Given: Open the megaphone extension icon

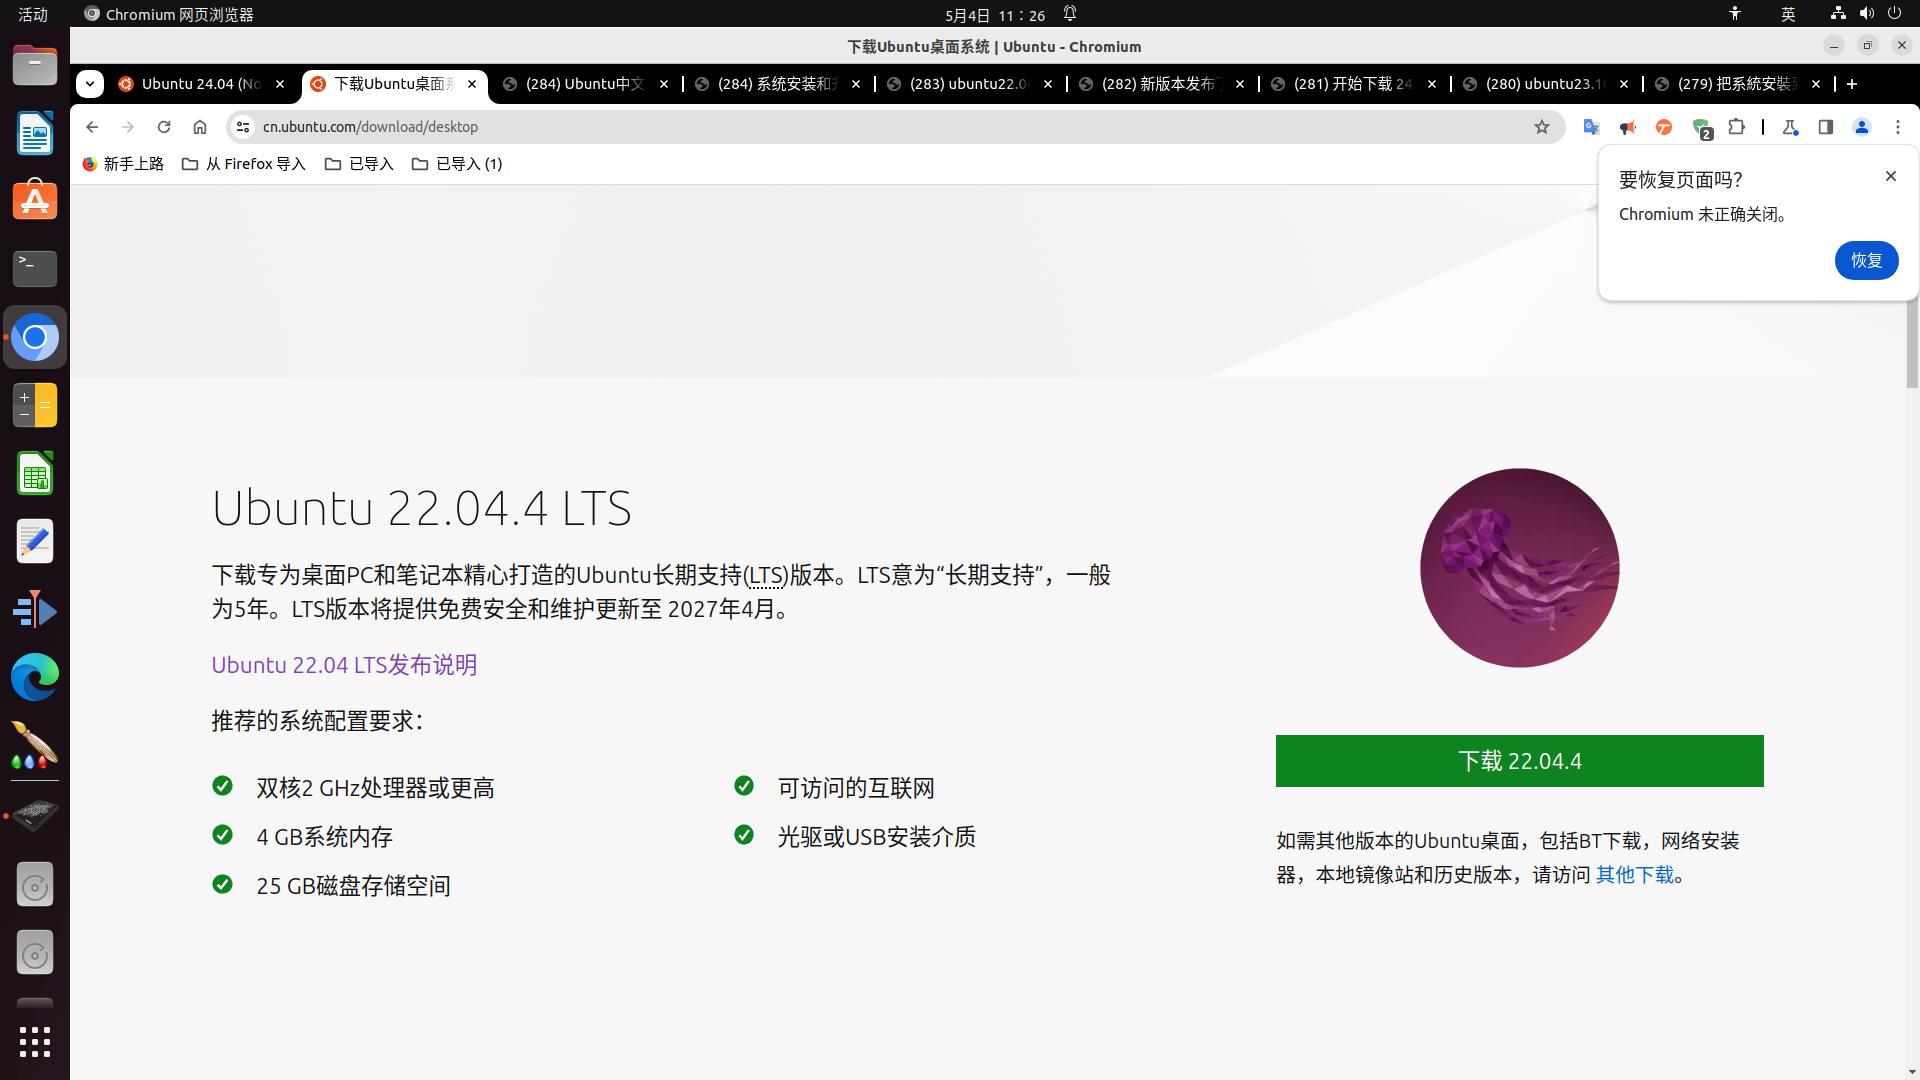Looking at the screenshot, I should coord(1628,127).
